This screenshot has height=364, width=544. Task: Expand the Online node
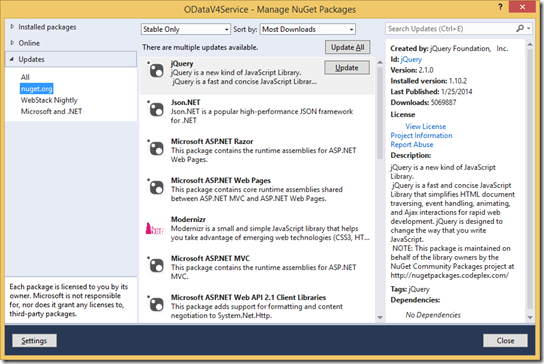[x=12, y=43]
